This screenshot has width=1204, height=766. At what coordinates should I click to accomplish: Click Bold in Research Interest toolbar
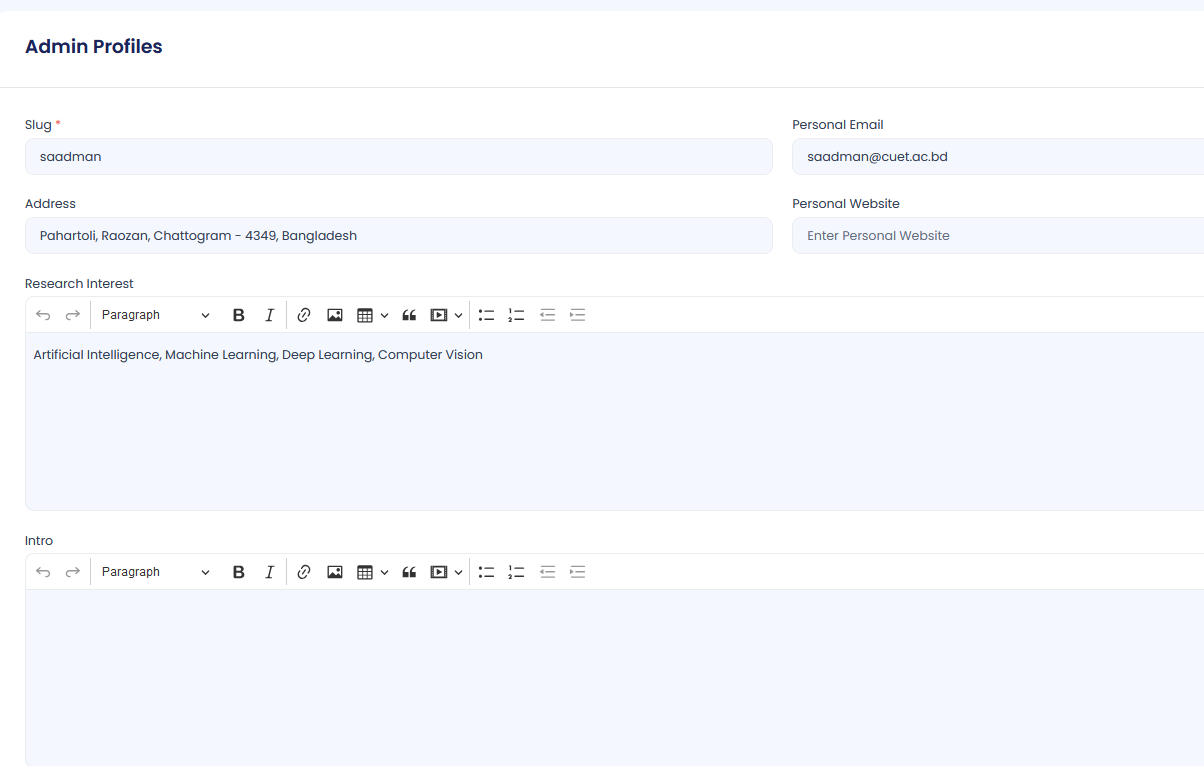point(238,315)
